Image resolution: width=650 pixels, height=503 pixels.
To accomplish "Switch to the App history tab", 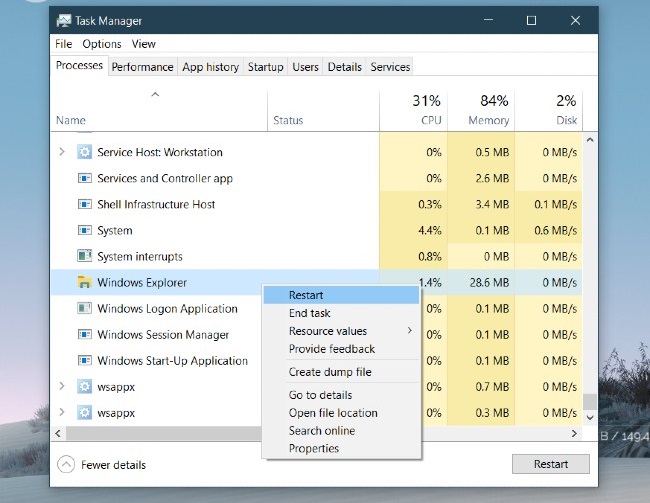I will tap(211, 67).
